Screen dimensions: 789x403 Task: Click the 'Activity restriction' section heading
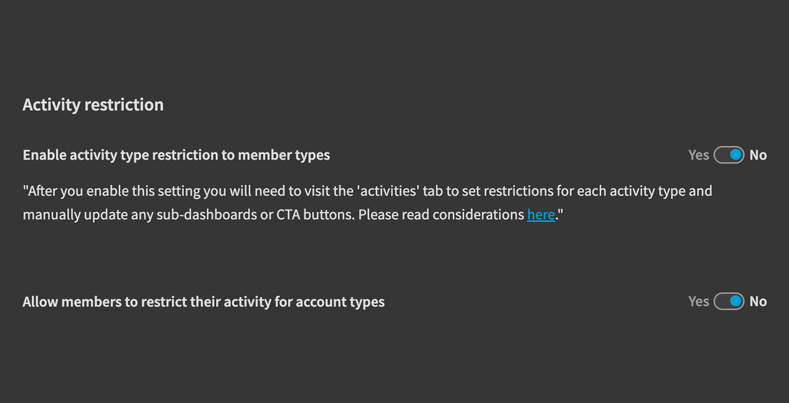pyautogui.click(x=93, y=105)
